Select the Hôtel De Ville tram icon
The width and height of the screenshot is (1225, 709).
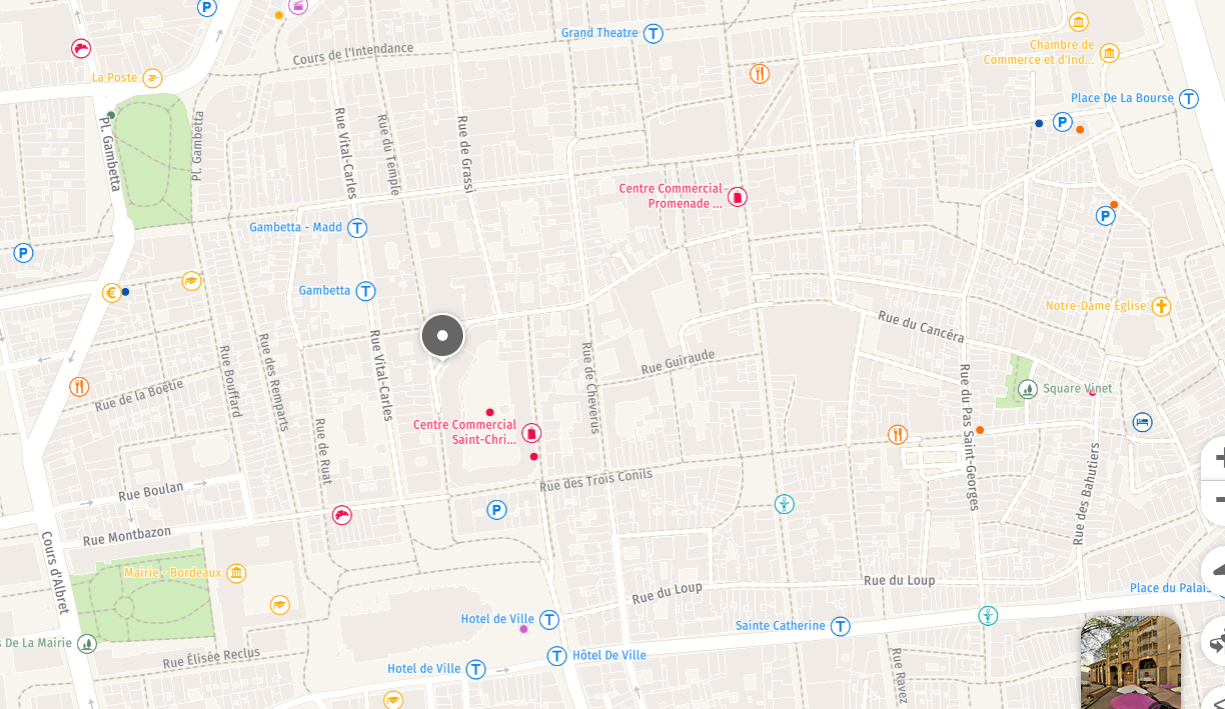(557, 656)
